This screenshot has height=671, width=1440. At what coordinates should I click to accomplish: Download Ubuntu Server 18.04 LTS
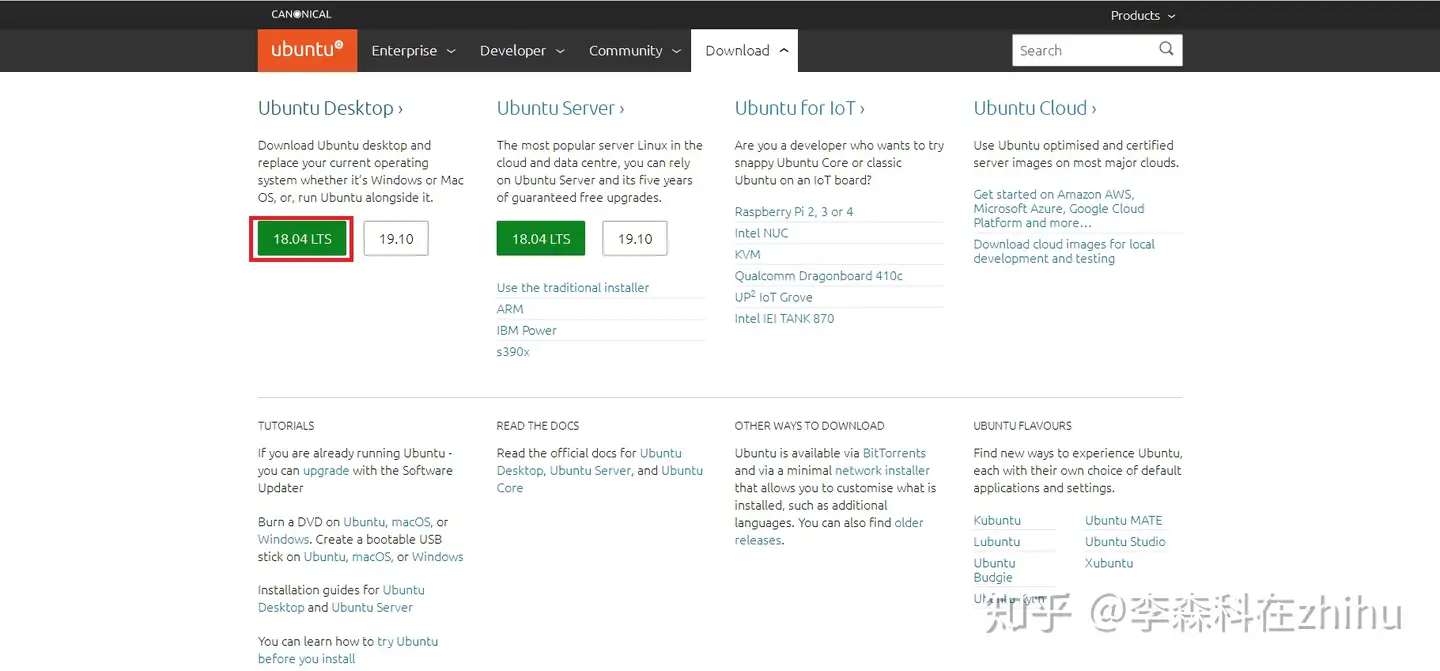[x=541, y=239]
